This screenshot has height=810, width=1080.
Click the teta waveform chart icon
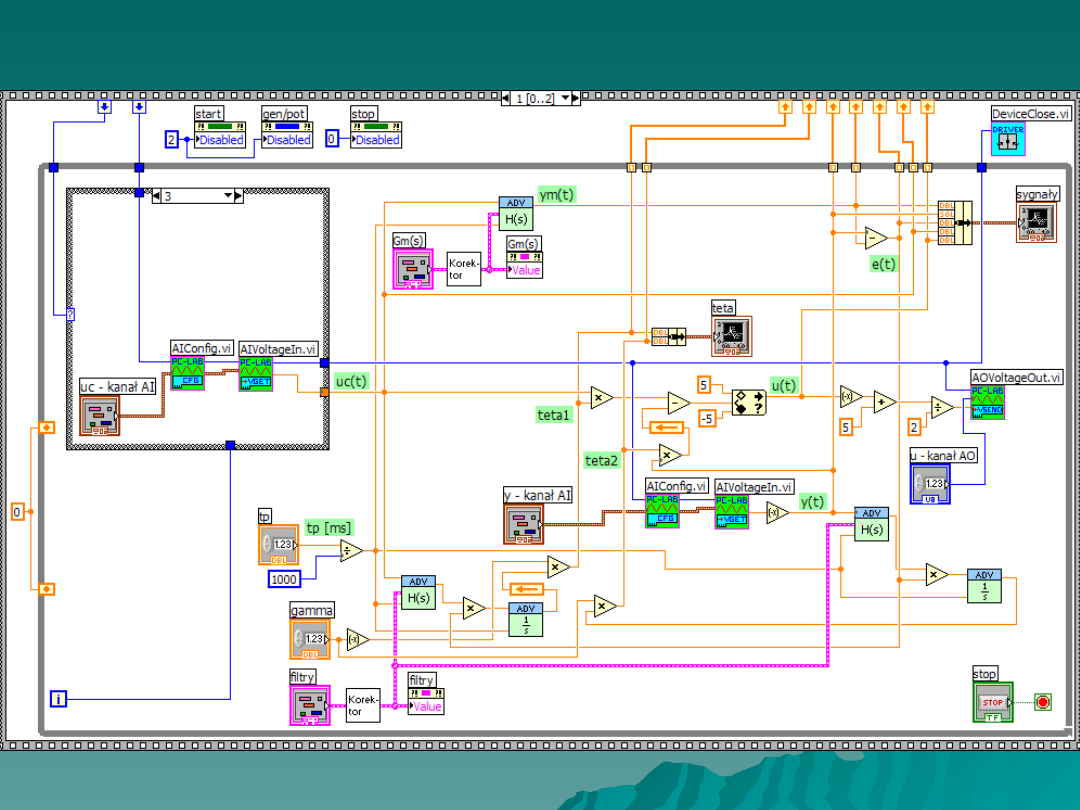(731, 336)
